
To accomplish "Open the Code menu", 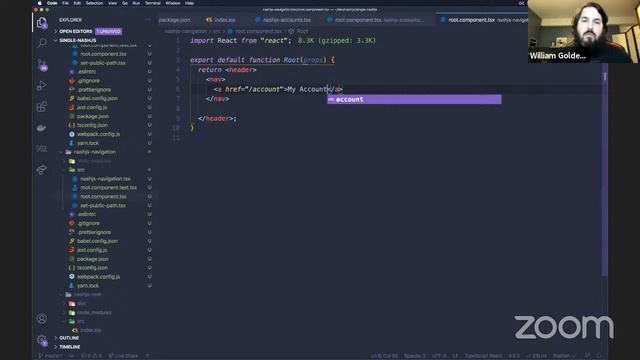I will point(52,3).
